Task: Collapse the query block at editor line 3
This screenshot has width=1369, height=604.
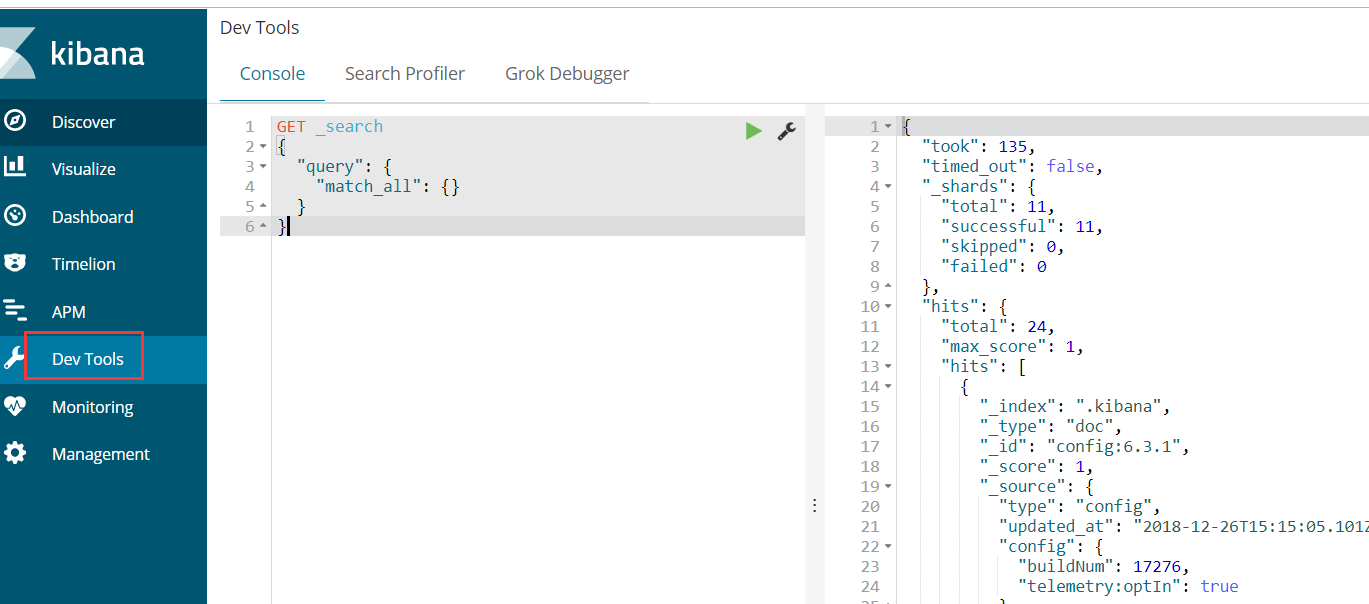Action: click(263, 167)
